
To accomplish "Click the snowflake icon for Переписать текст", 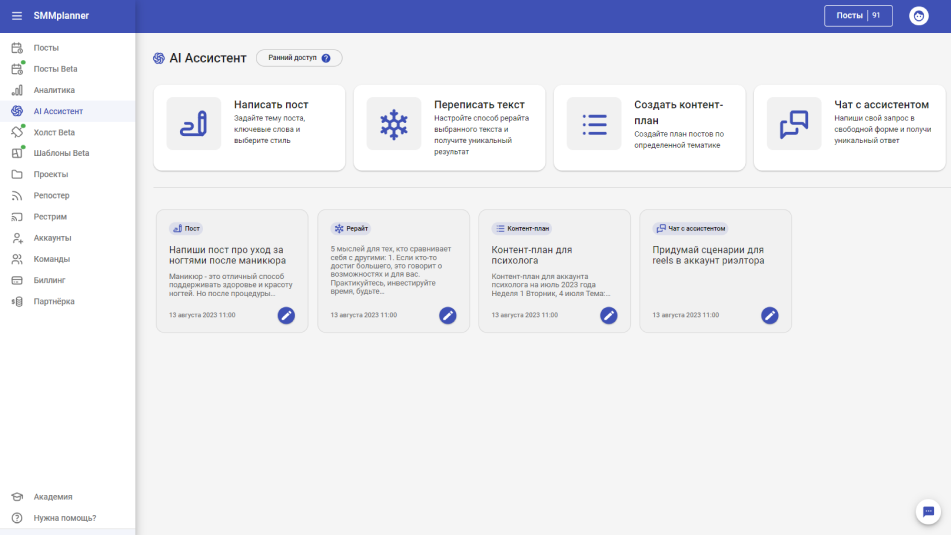I will pos(393,124).
